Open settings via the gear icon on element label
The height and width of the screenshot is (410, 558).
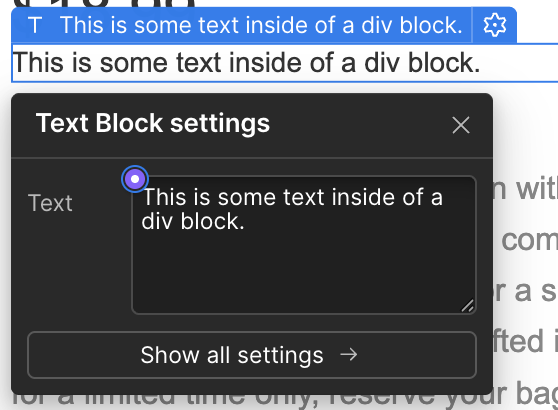[x=494, y=25]
